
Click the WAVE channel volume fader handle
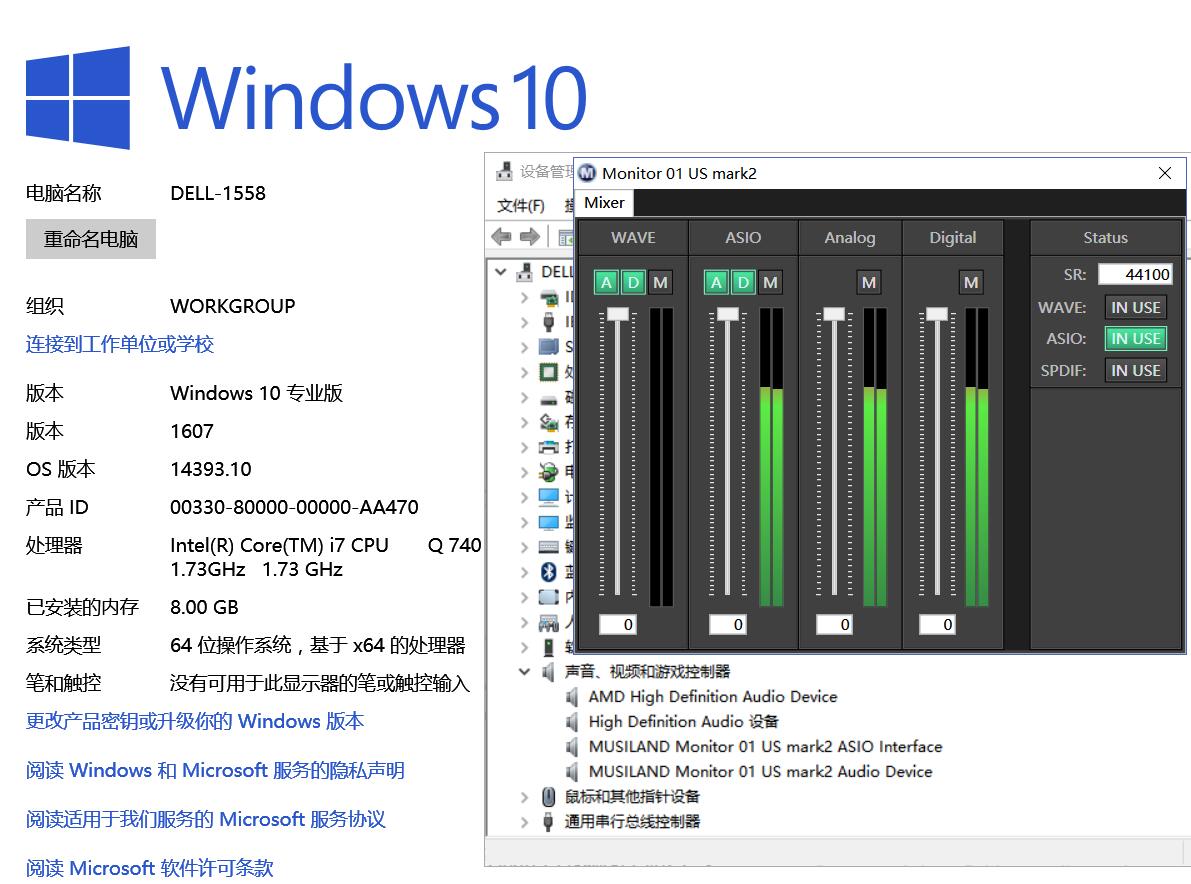point(618,314)
